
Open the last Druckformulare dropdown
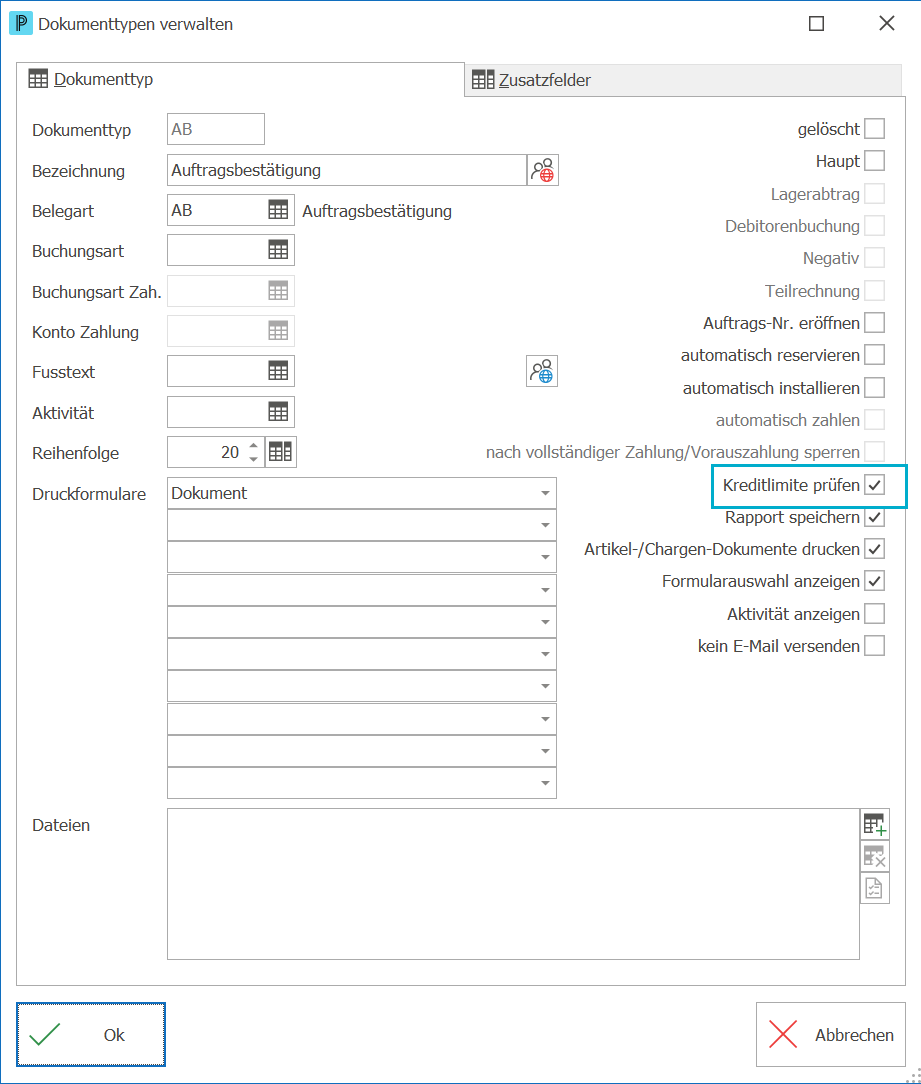362,783
